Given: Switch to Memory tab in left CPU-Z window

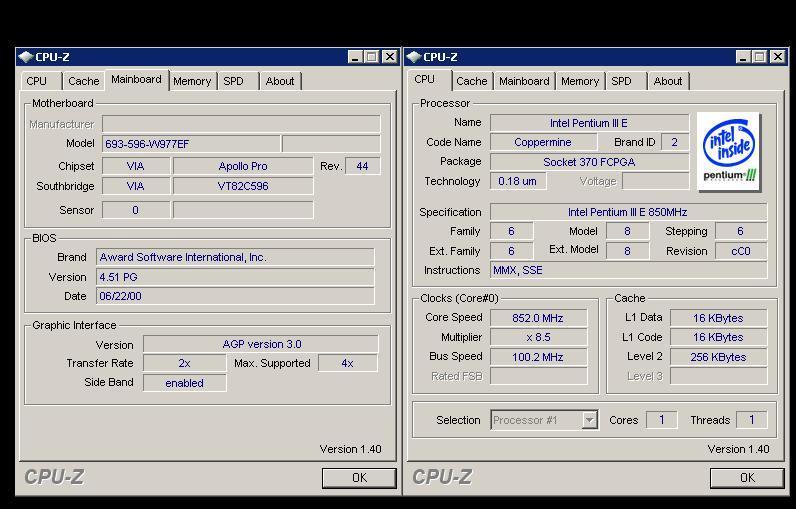Looking at the screenshot, I should tap(192, 81).
